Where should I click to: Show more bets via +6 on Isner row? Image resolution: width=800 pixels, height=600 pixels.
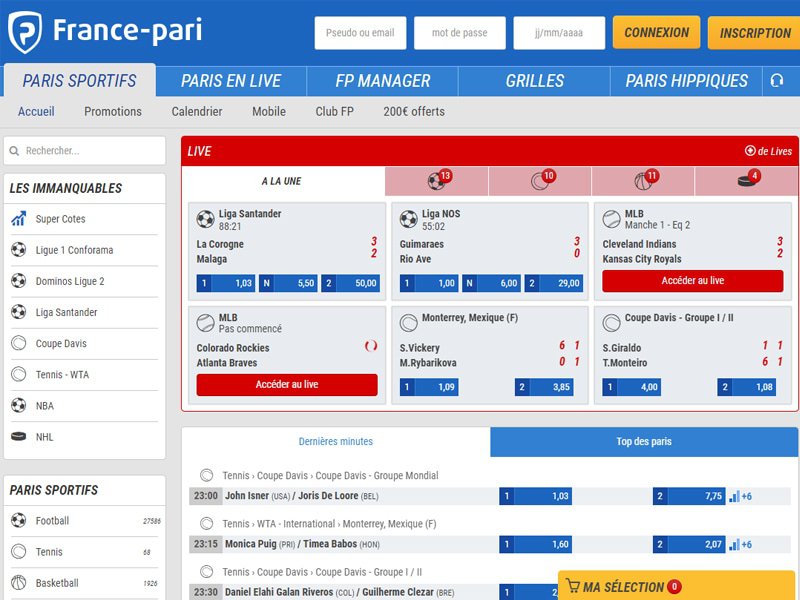pyautogui.click(x=746, y=496)
